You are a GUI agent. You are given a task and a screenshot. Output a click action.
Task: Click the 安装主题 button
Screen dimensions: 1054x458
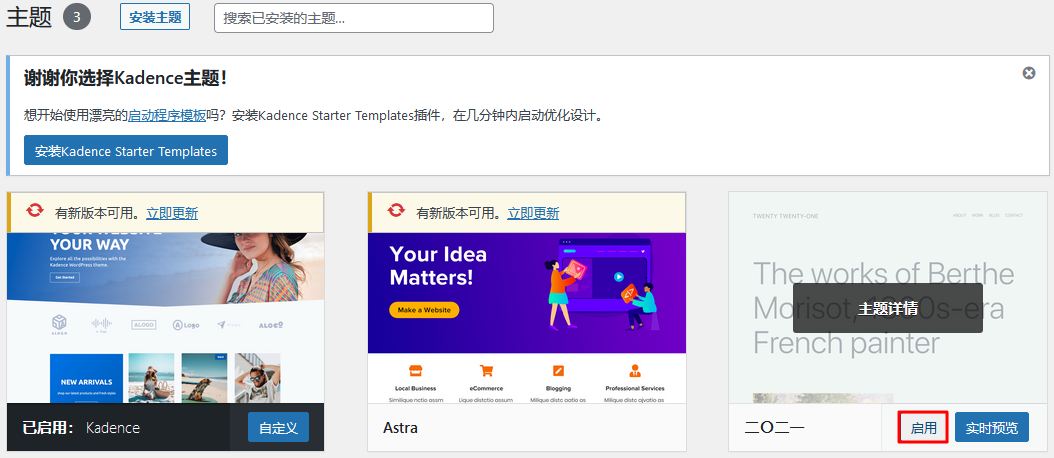155,17
